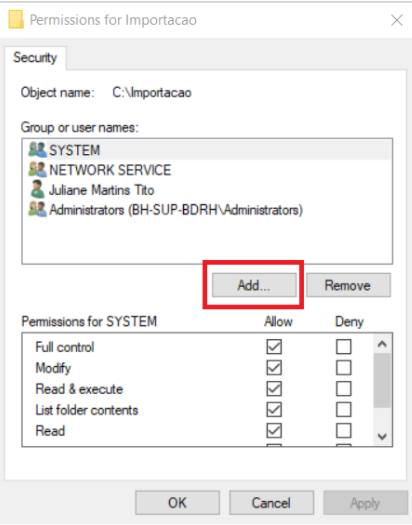Toggle Allow checkbox for Full control
Screen dimensions: 412x525
[x=274, y=347]
